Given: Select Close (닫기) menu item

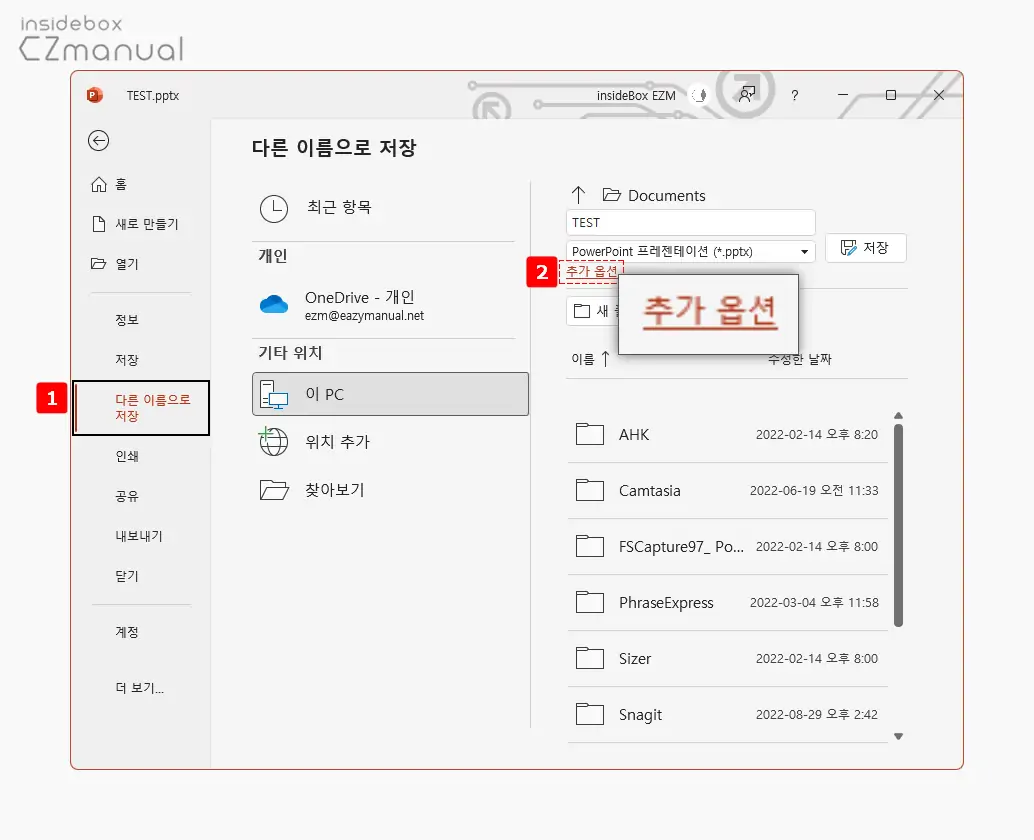Looking at the screenshot, I should pos(127,576).
